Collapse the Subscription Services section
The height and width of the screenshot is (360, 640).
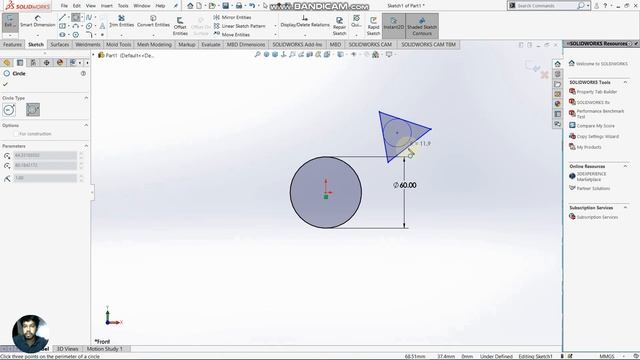pos(625,208)
